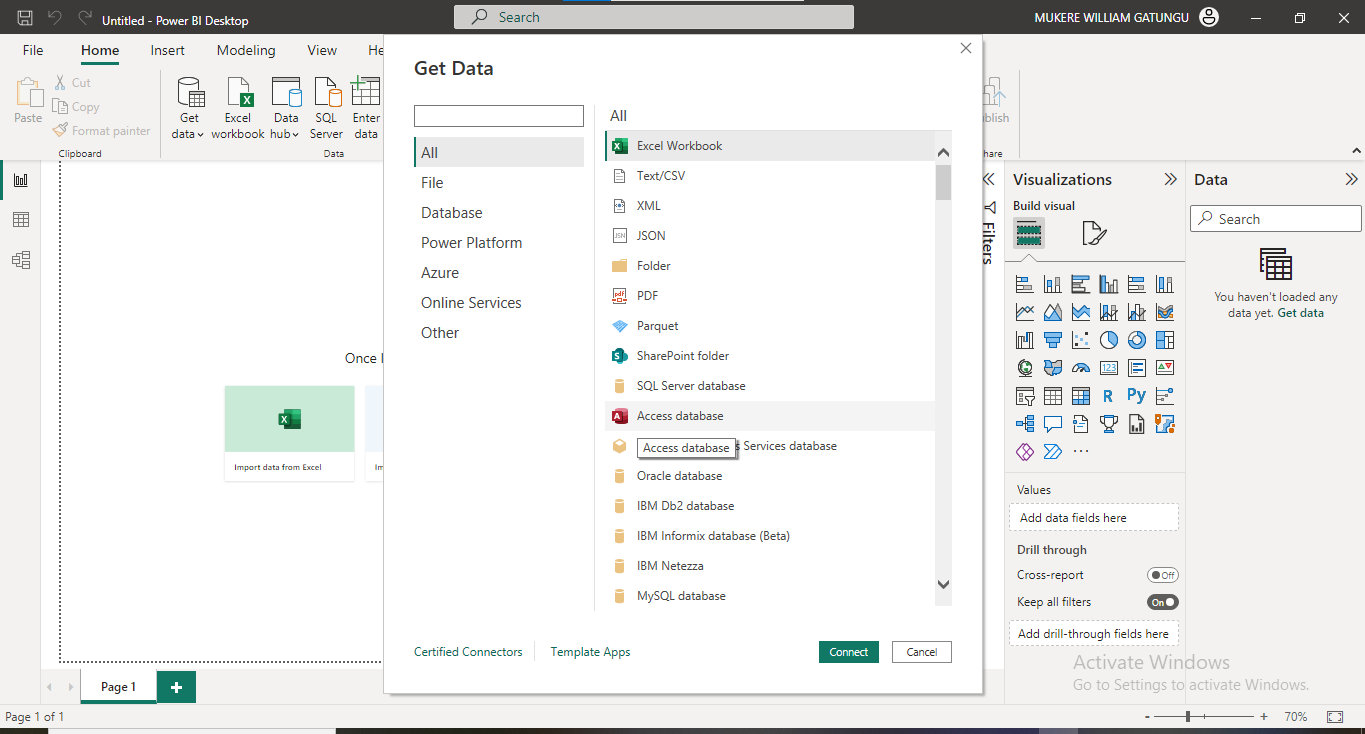This screenshot has height=734, width=1365.
Task: Toggle Keep all filters switch
Action: (x=1163, y=602)
